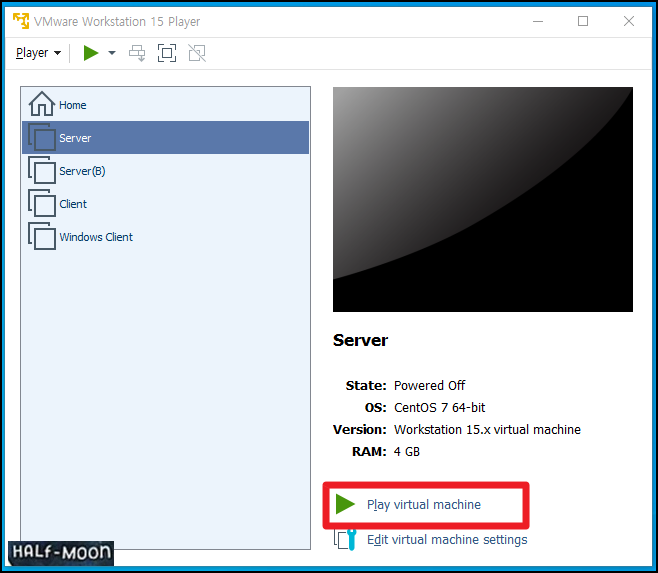
Task: Click the 'Powered Off' state text
Action: click(x=429, y=385)
